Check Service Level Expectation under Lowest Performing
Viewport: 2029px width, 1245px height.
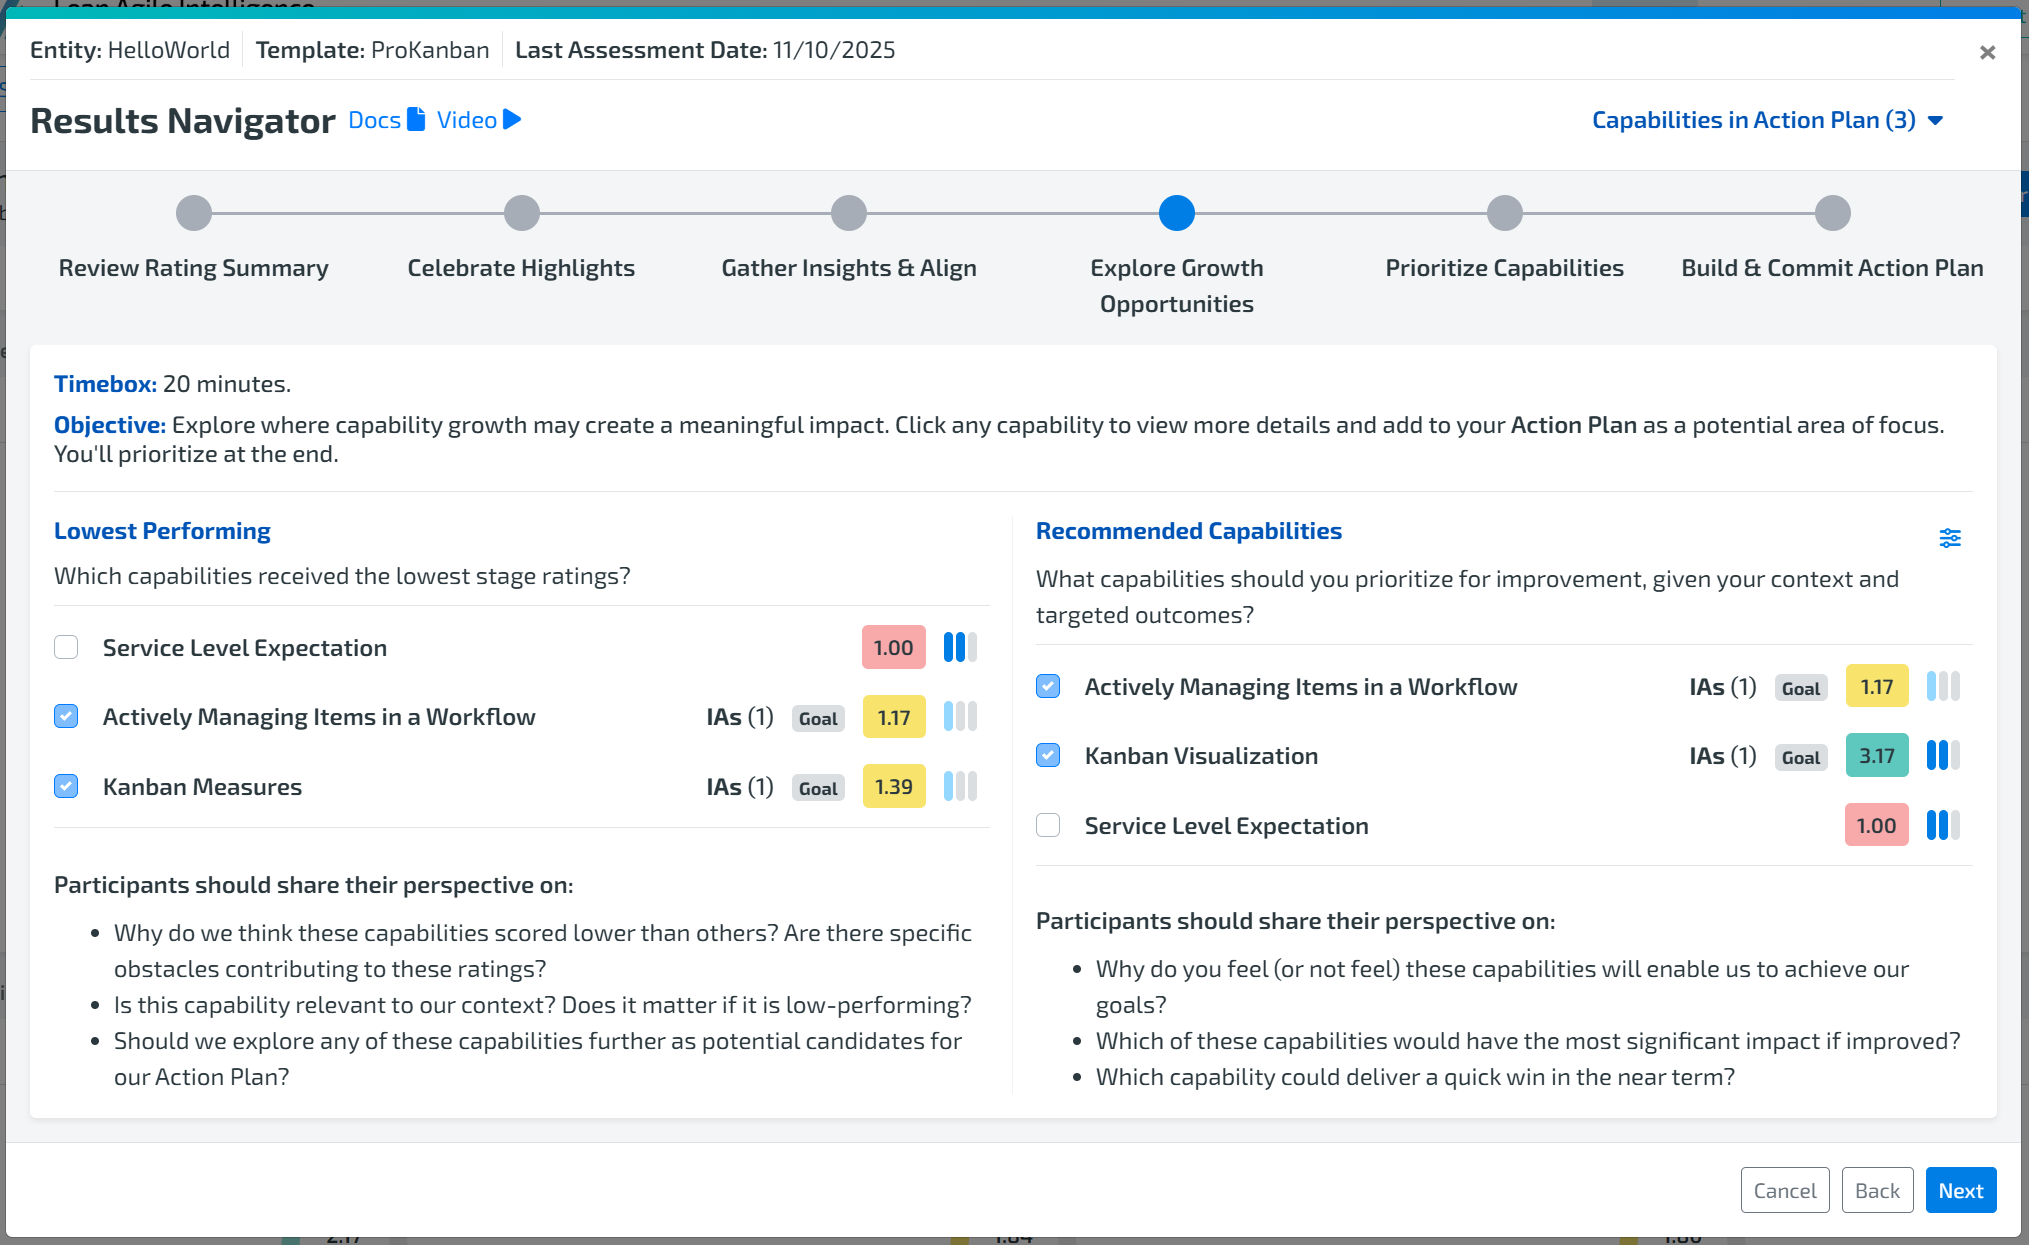click(66, 648)
